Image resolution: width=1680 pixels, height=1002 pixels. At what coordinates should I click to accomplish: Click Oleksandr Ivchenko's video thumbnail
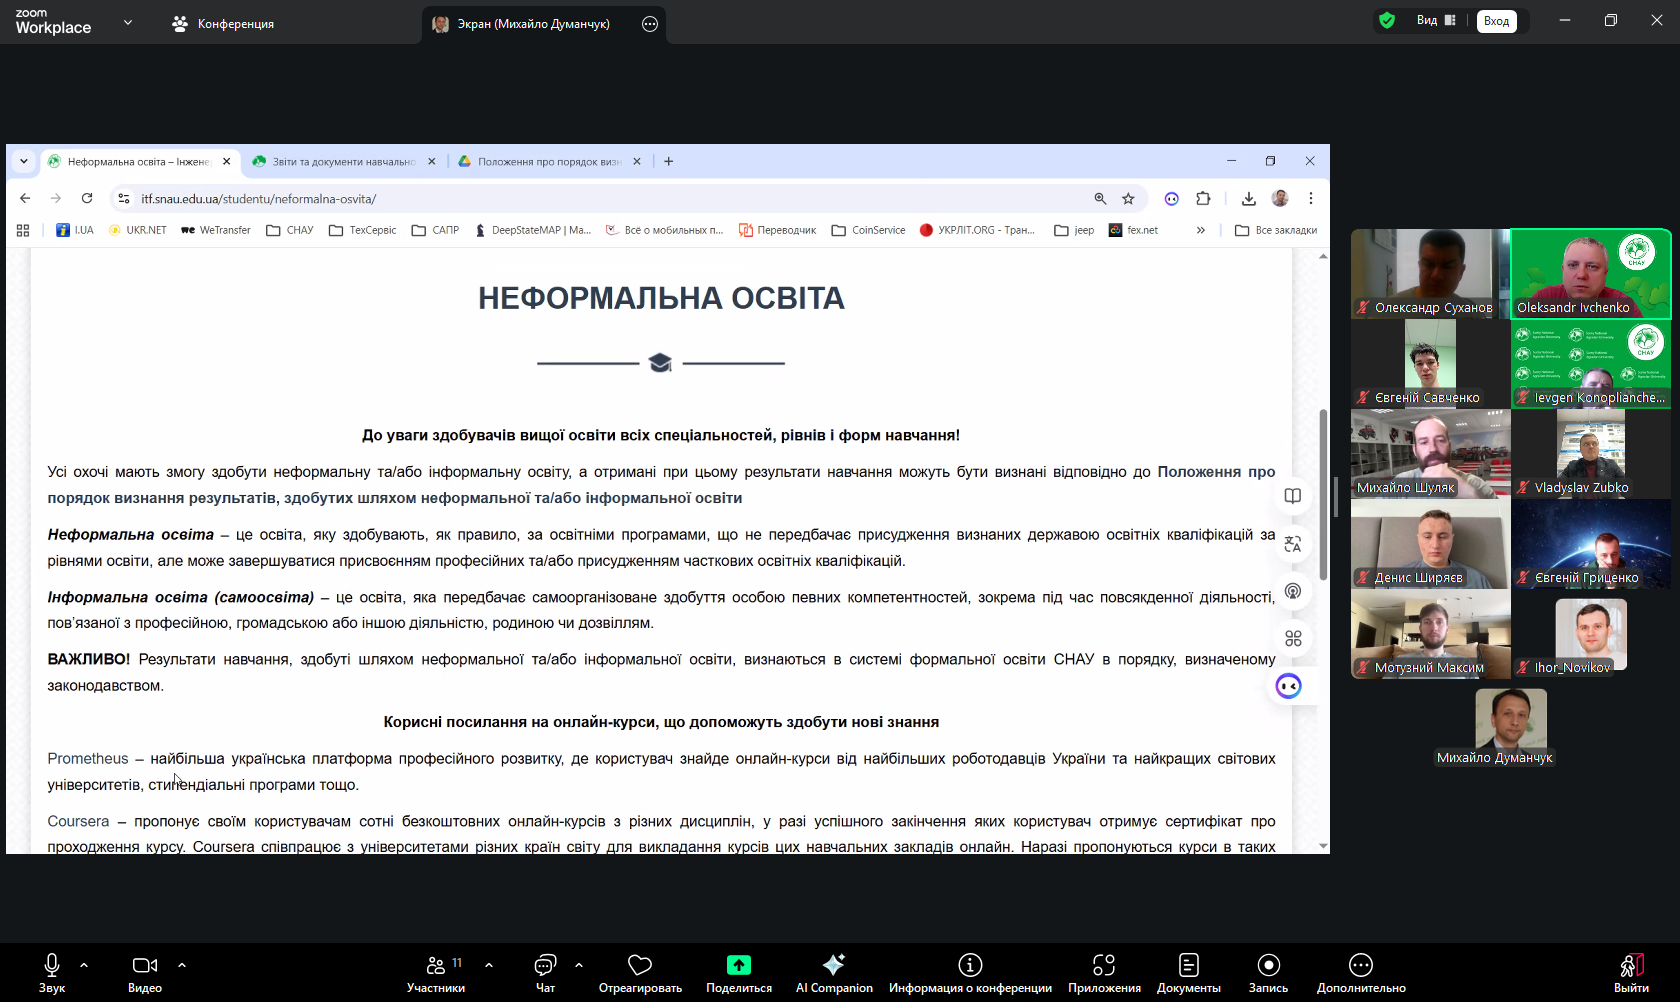(1590, 273)
